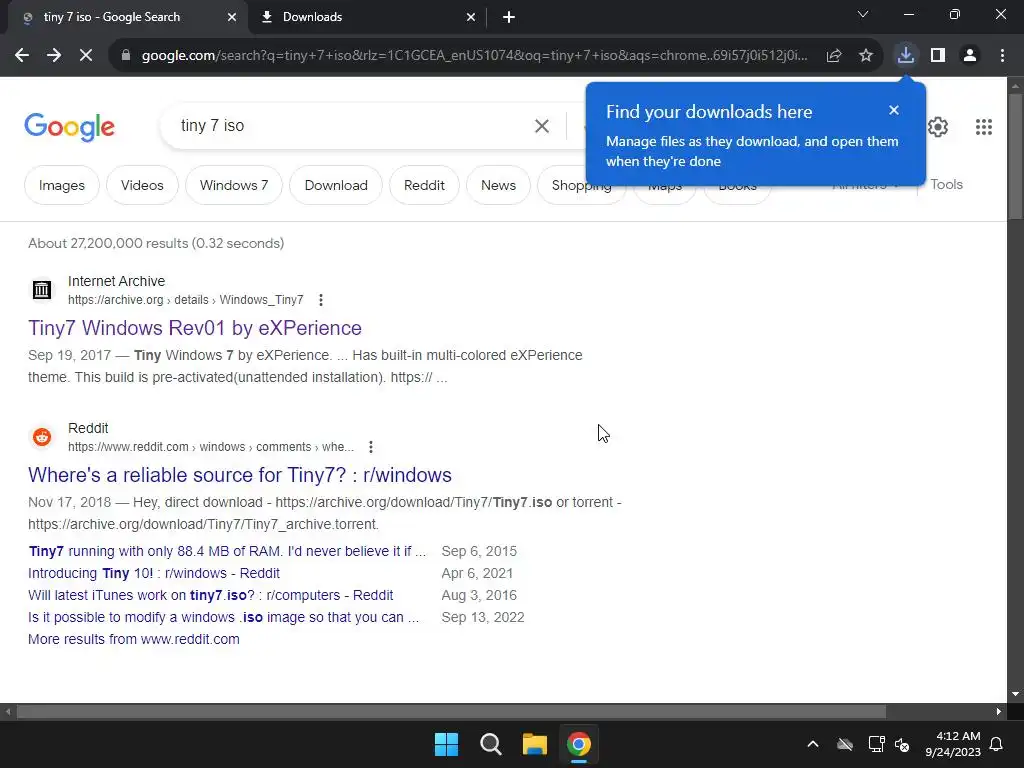Viewport: 1024px width, 768px height.
Task: Go forward to the next page
Action: pyautogui.click(x=54, y=56)
